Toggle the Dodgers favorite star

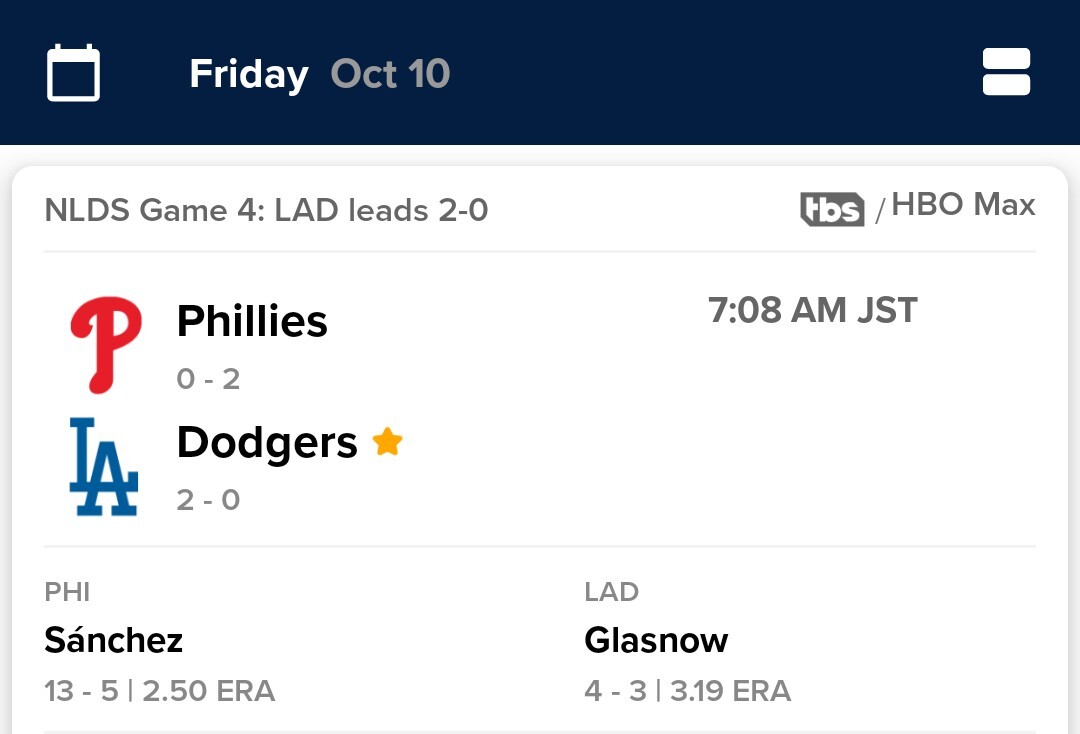coord(387,442)
